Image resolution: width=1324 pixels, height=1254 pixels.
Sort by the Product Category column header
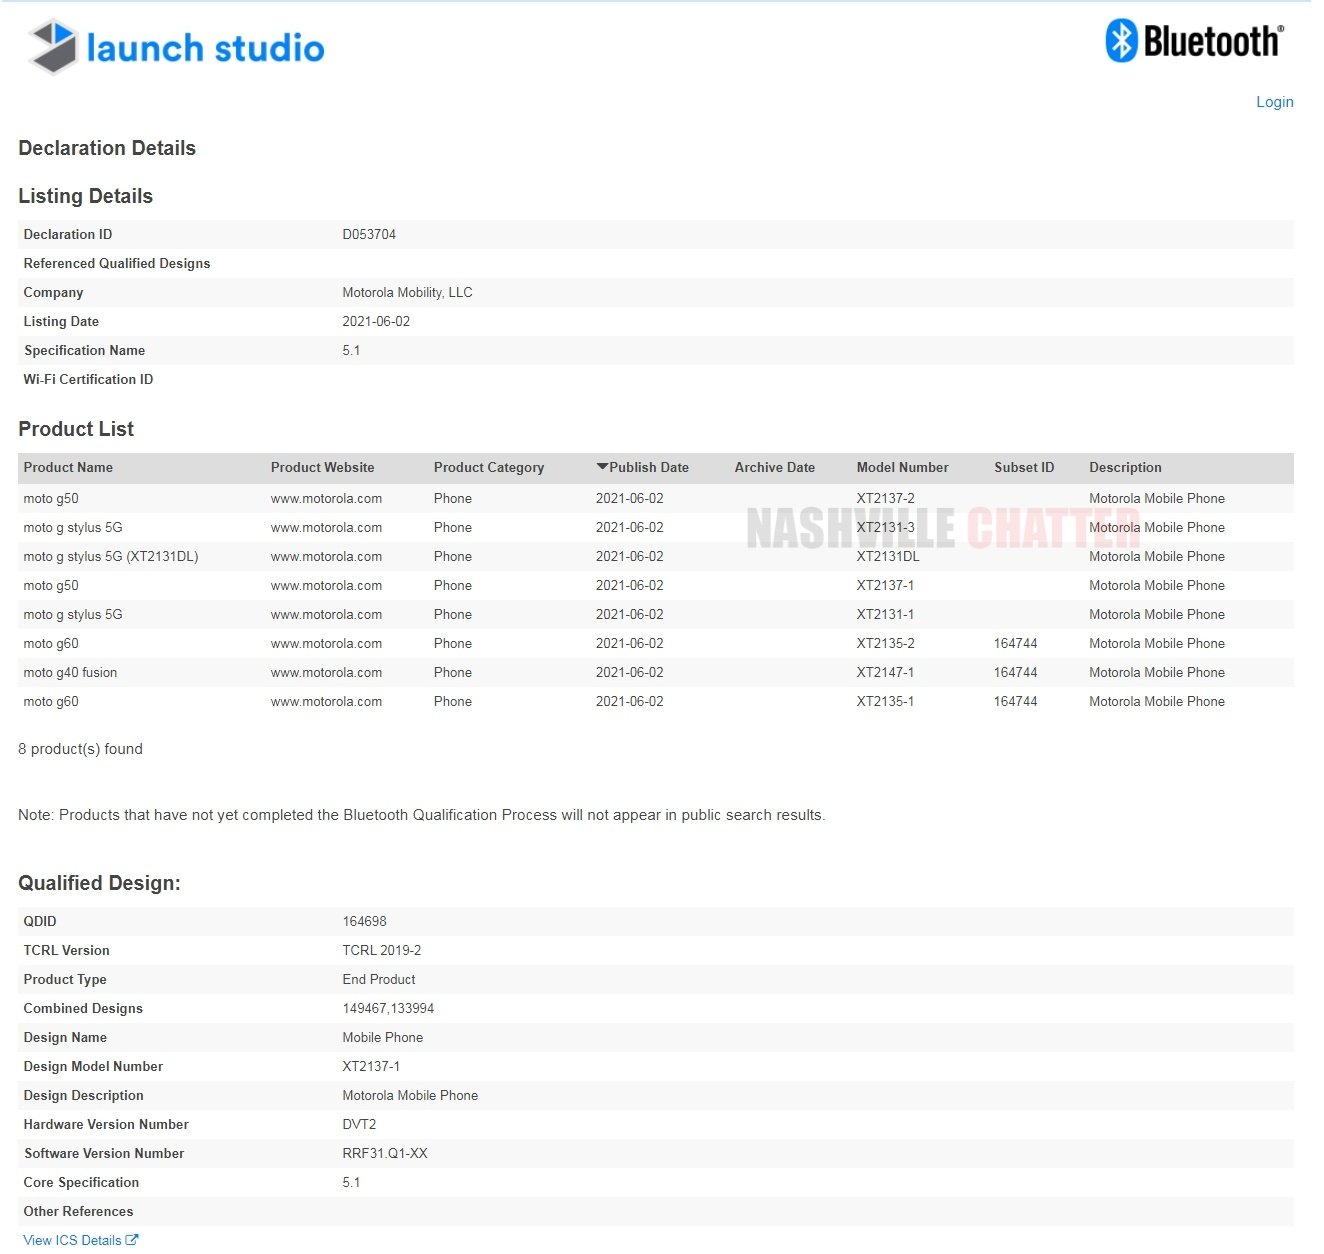[488, 467]
